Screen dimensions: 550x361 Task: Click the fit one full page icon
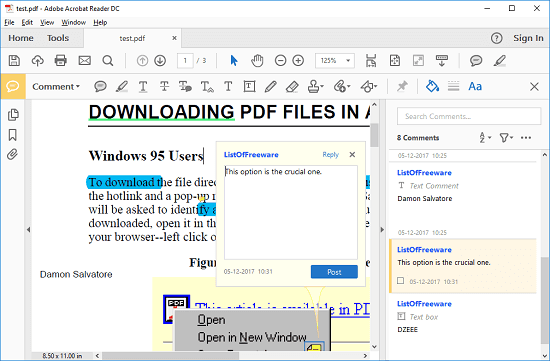(x=395, y=61)
